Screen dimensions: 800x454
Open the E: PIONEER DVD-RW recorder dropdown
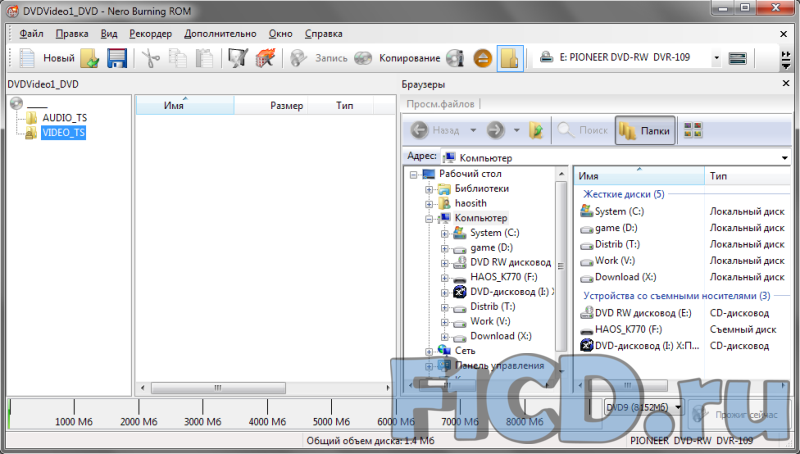point(716,58)
